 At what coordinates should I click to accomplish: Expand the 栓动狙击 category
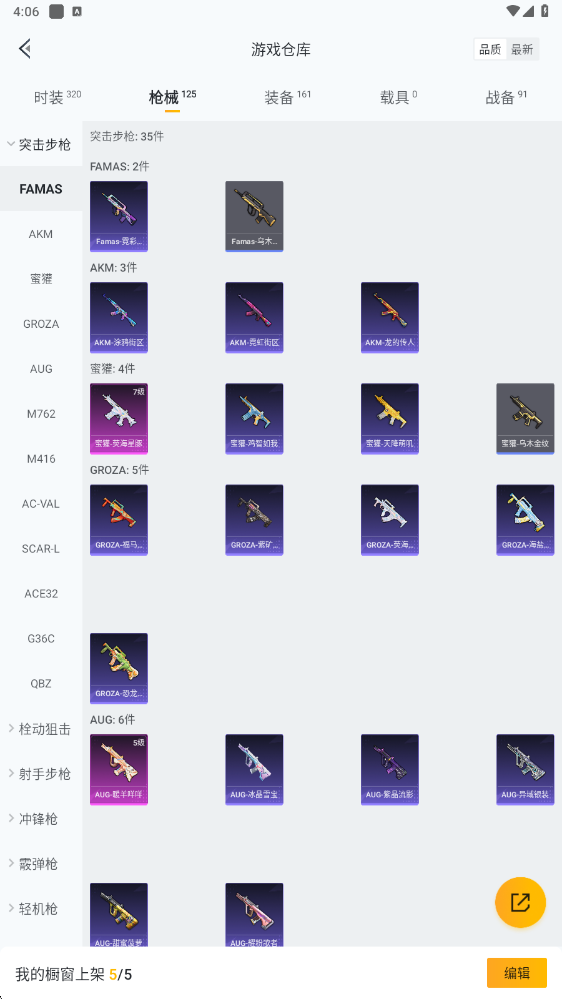tap(41, 729)
